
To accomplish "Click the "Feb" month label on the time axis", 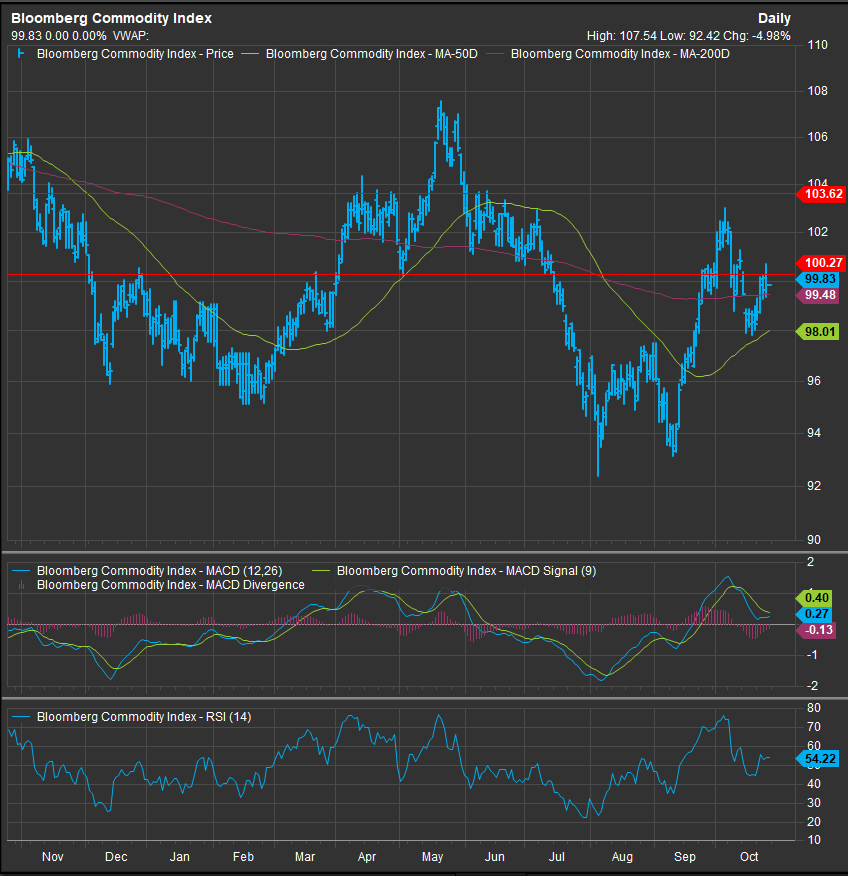I will [x=243, y=856].
